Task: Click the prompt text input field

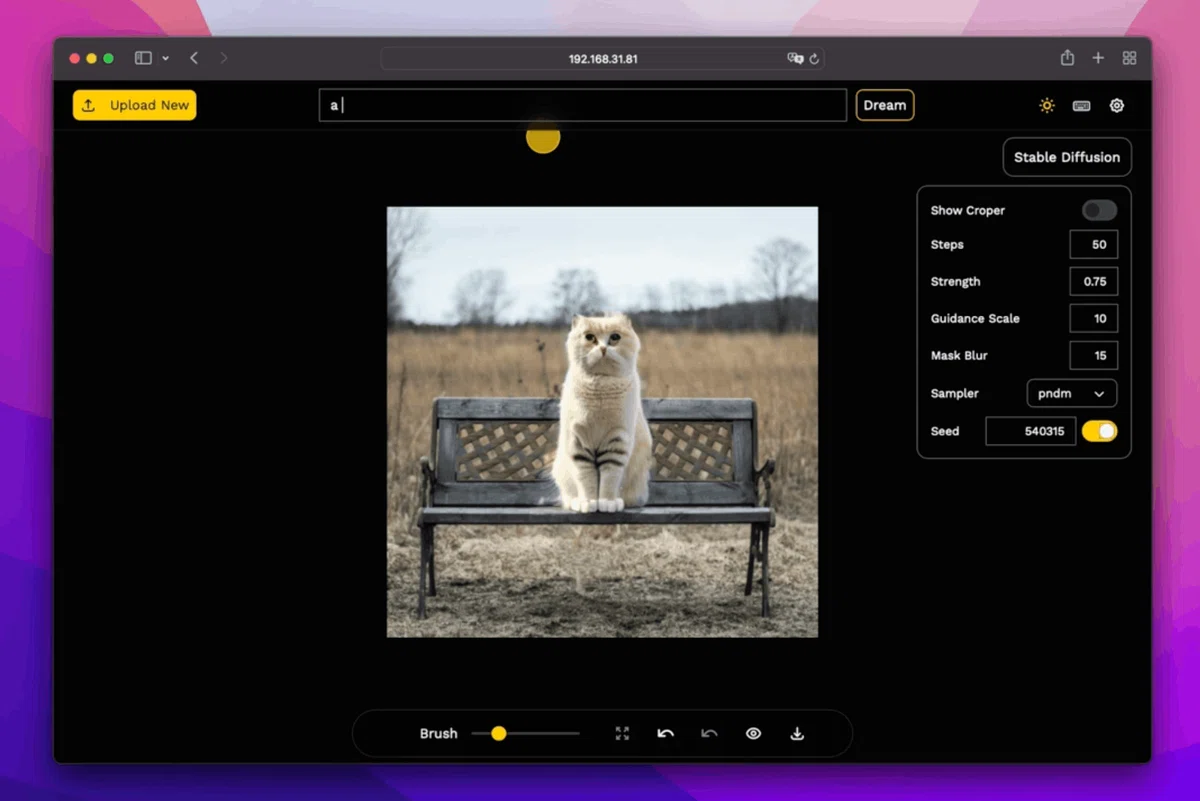Action: 583,105
